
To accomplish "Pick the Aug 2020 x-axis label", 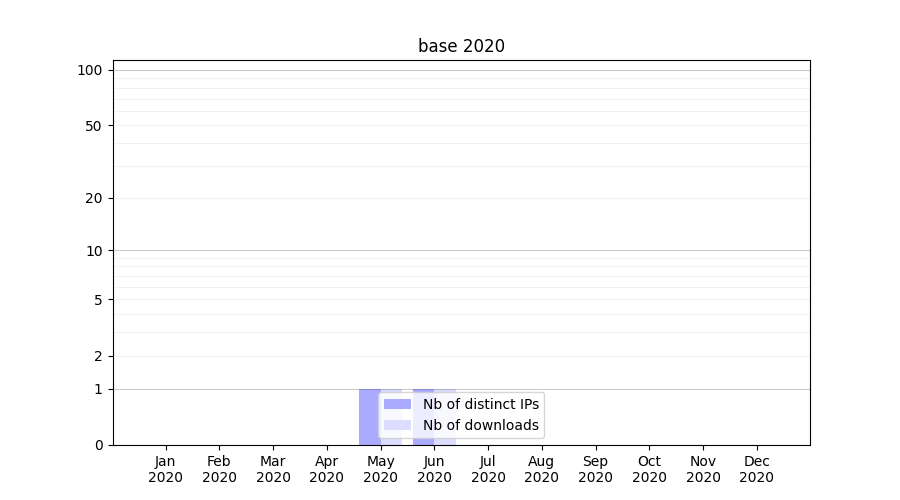I will [x=541, y=469].
